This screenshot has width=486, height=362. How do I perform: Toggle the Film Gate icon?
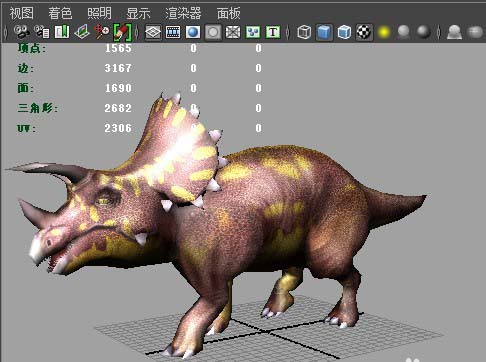[173, 32]
